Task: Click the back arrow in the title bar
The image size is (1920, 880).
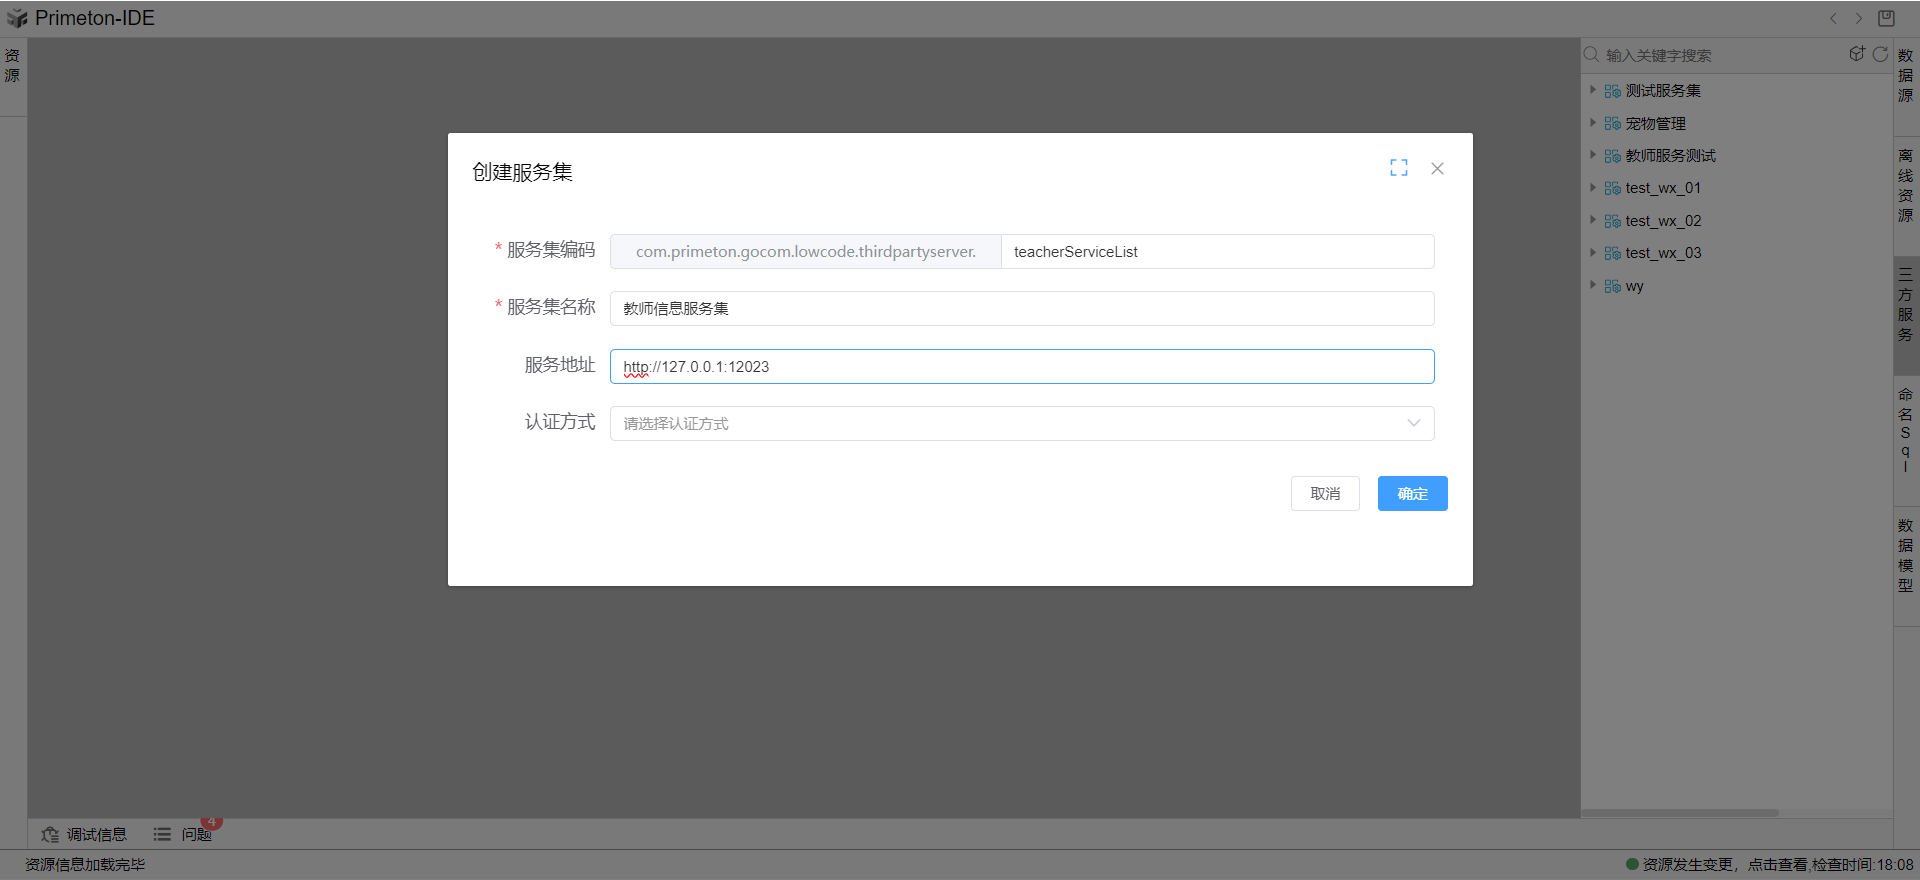Action: click(x=1833, y=18)
